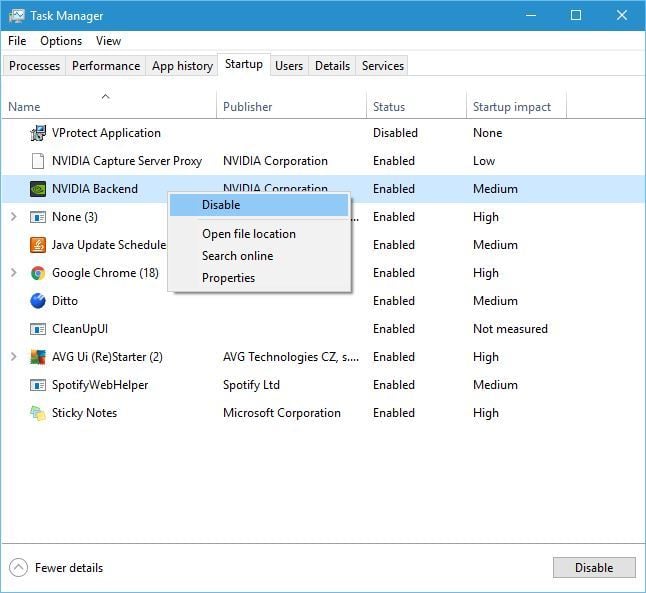Switch to the Services tab

click(383, 66)
